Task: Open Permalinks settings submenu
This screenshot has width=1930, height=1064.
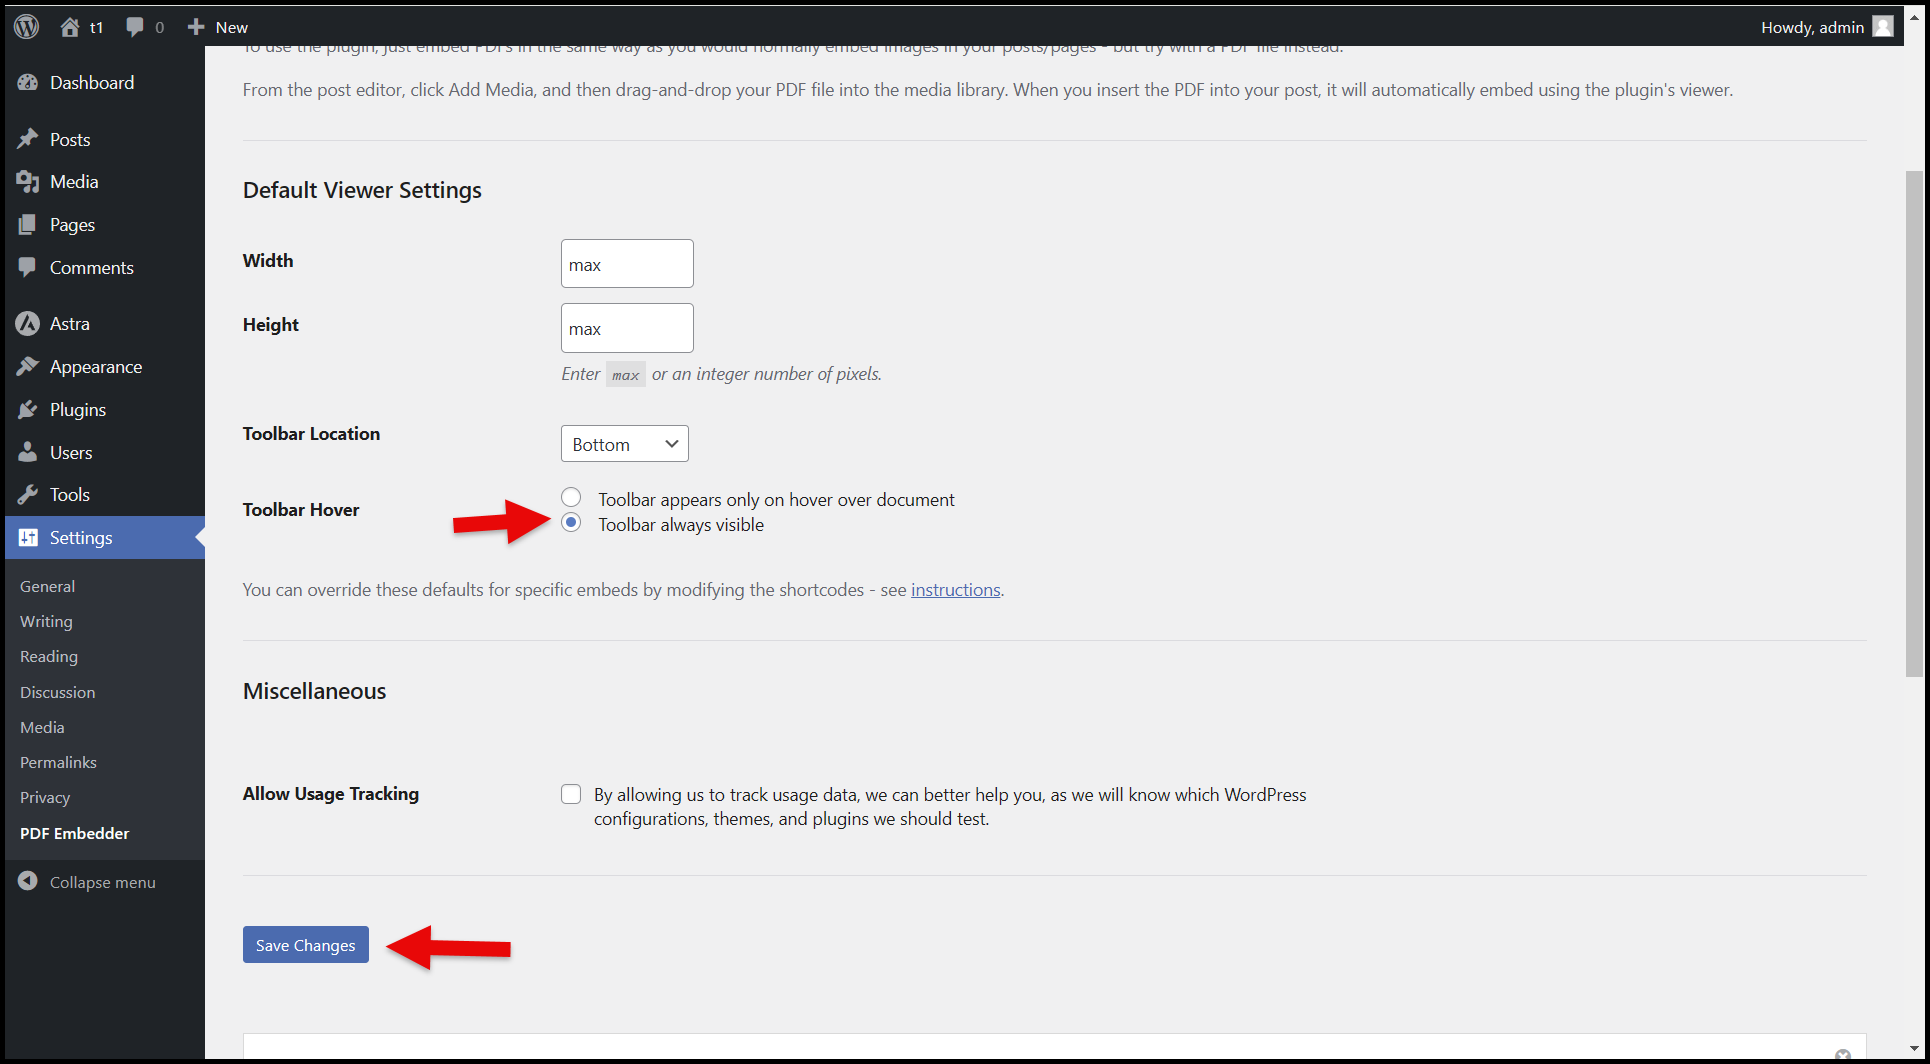Action: tap(58, 762)
